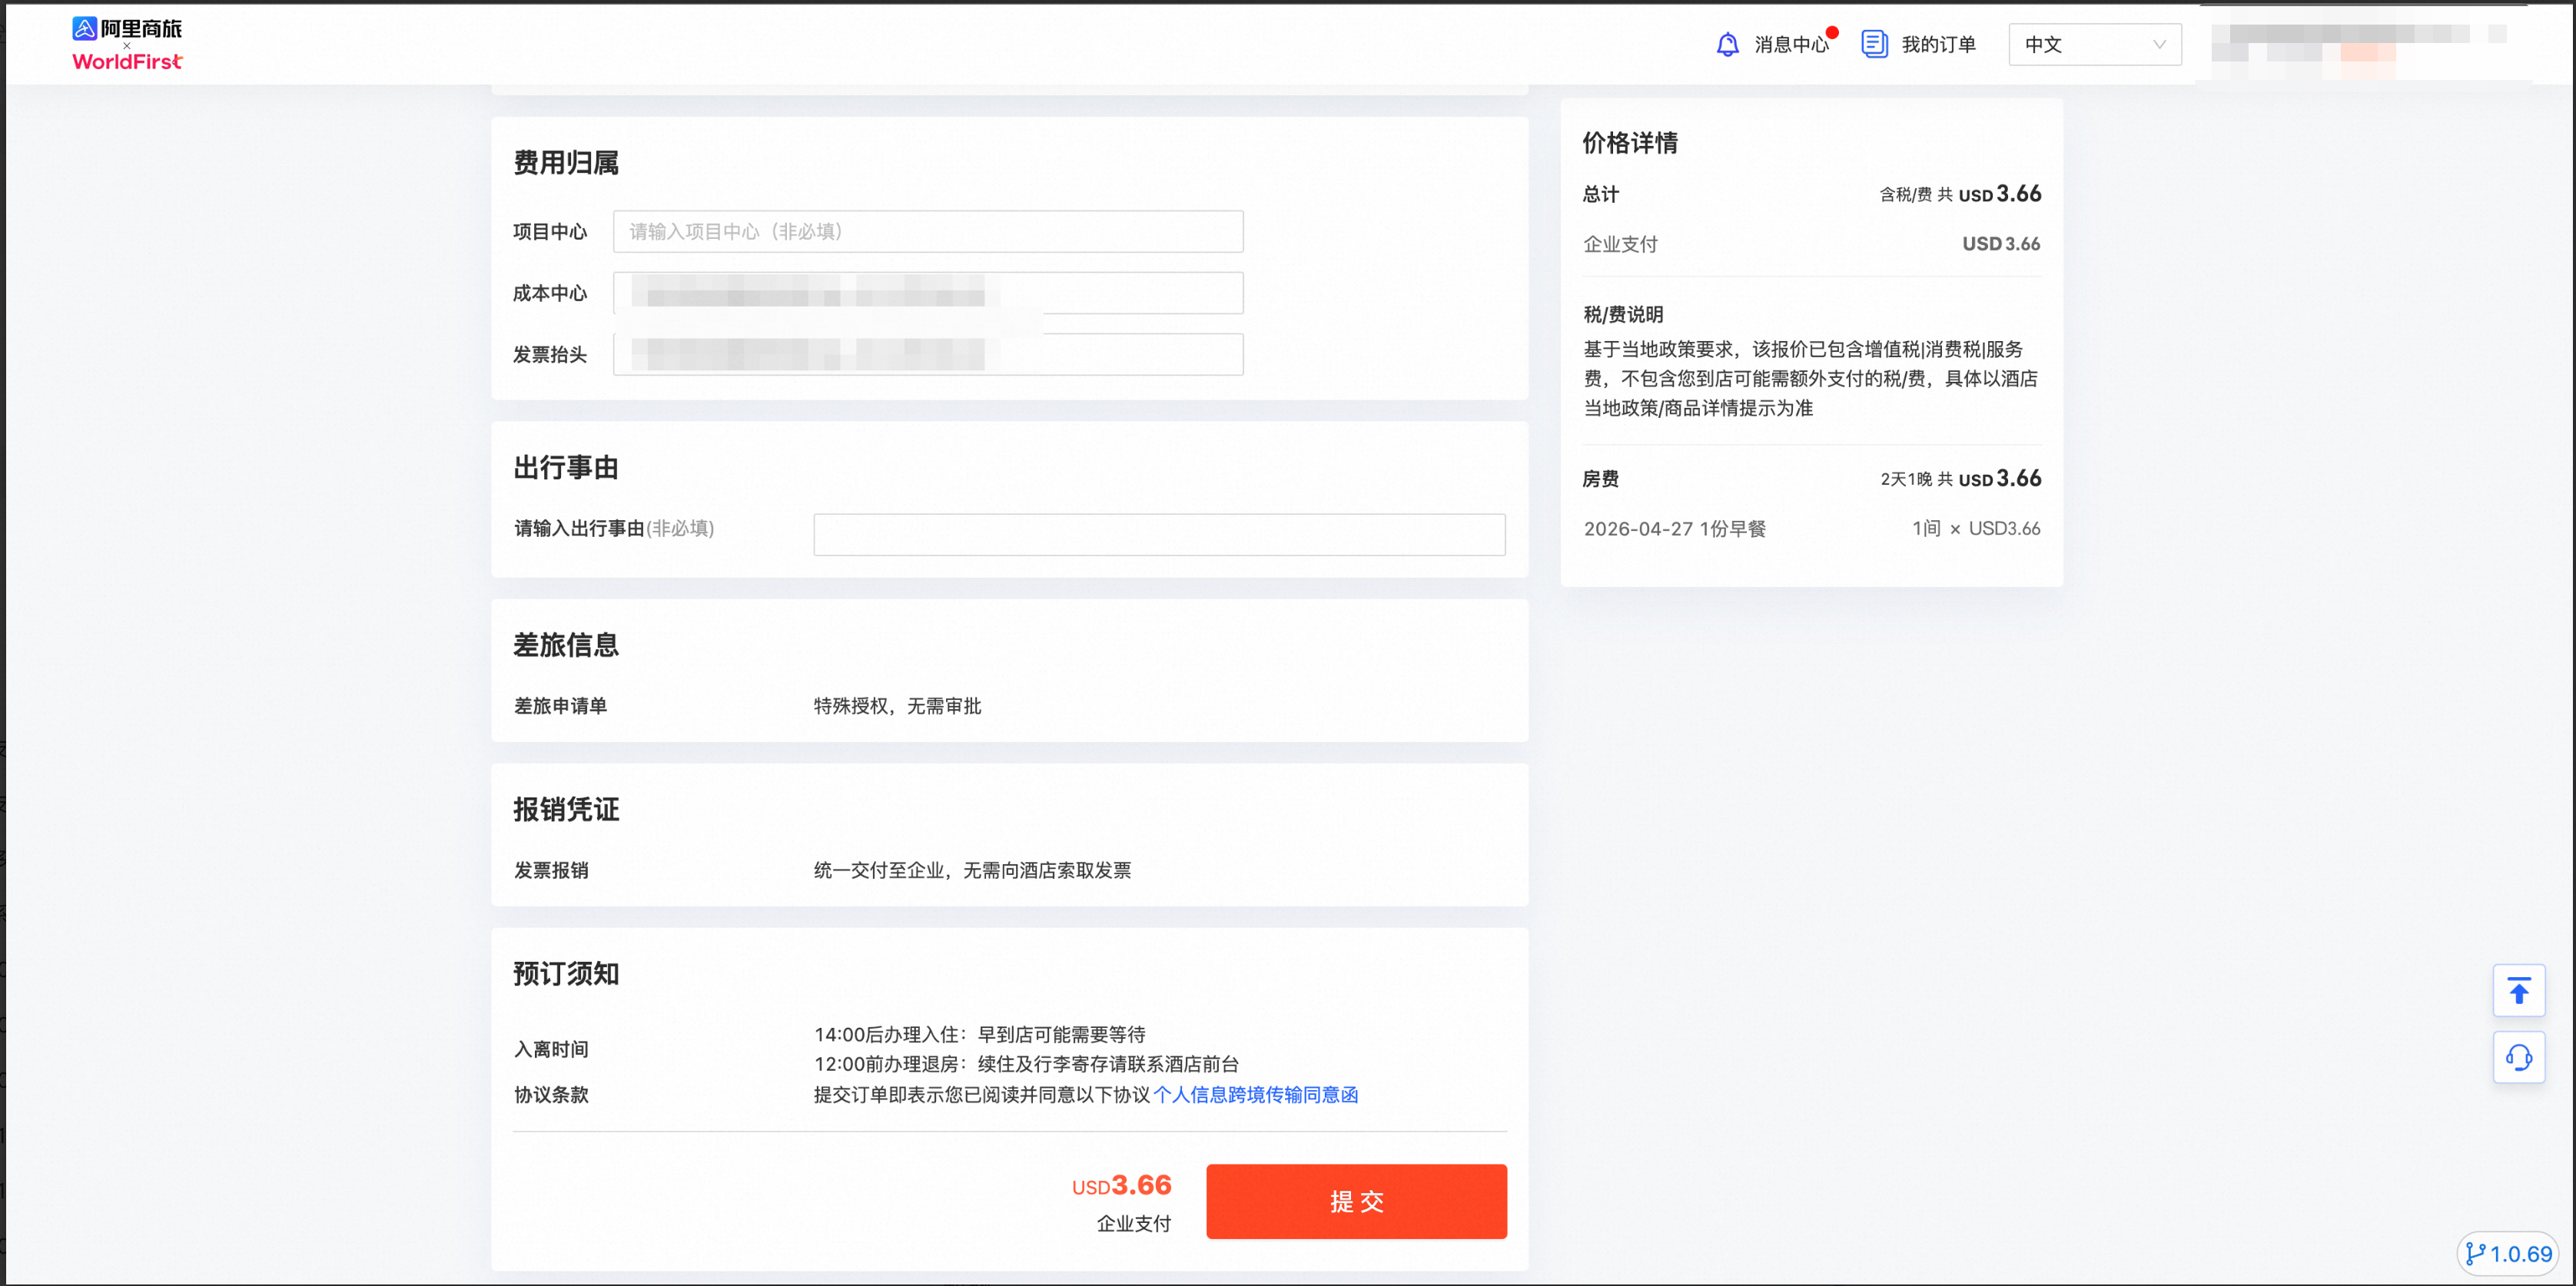Click the 出行事由 travel reason textbox
Image resolution: width=2576 pixels, height=1286 pixels.
1158,534
